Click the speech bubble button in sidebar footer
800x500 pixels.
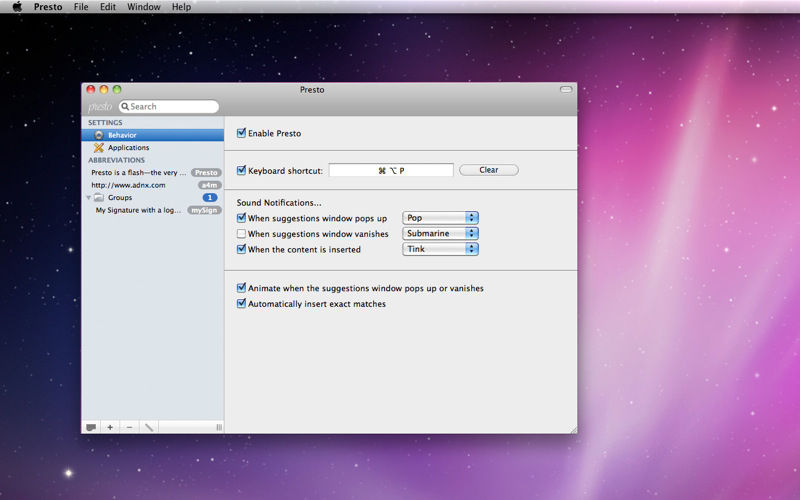[91, 427]
